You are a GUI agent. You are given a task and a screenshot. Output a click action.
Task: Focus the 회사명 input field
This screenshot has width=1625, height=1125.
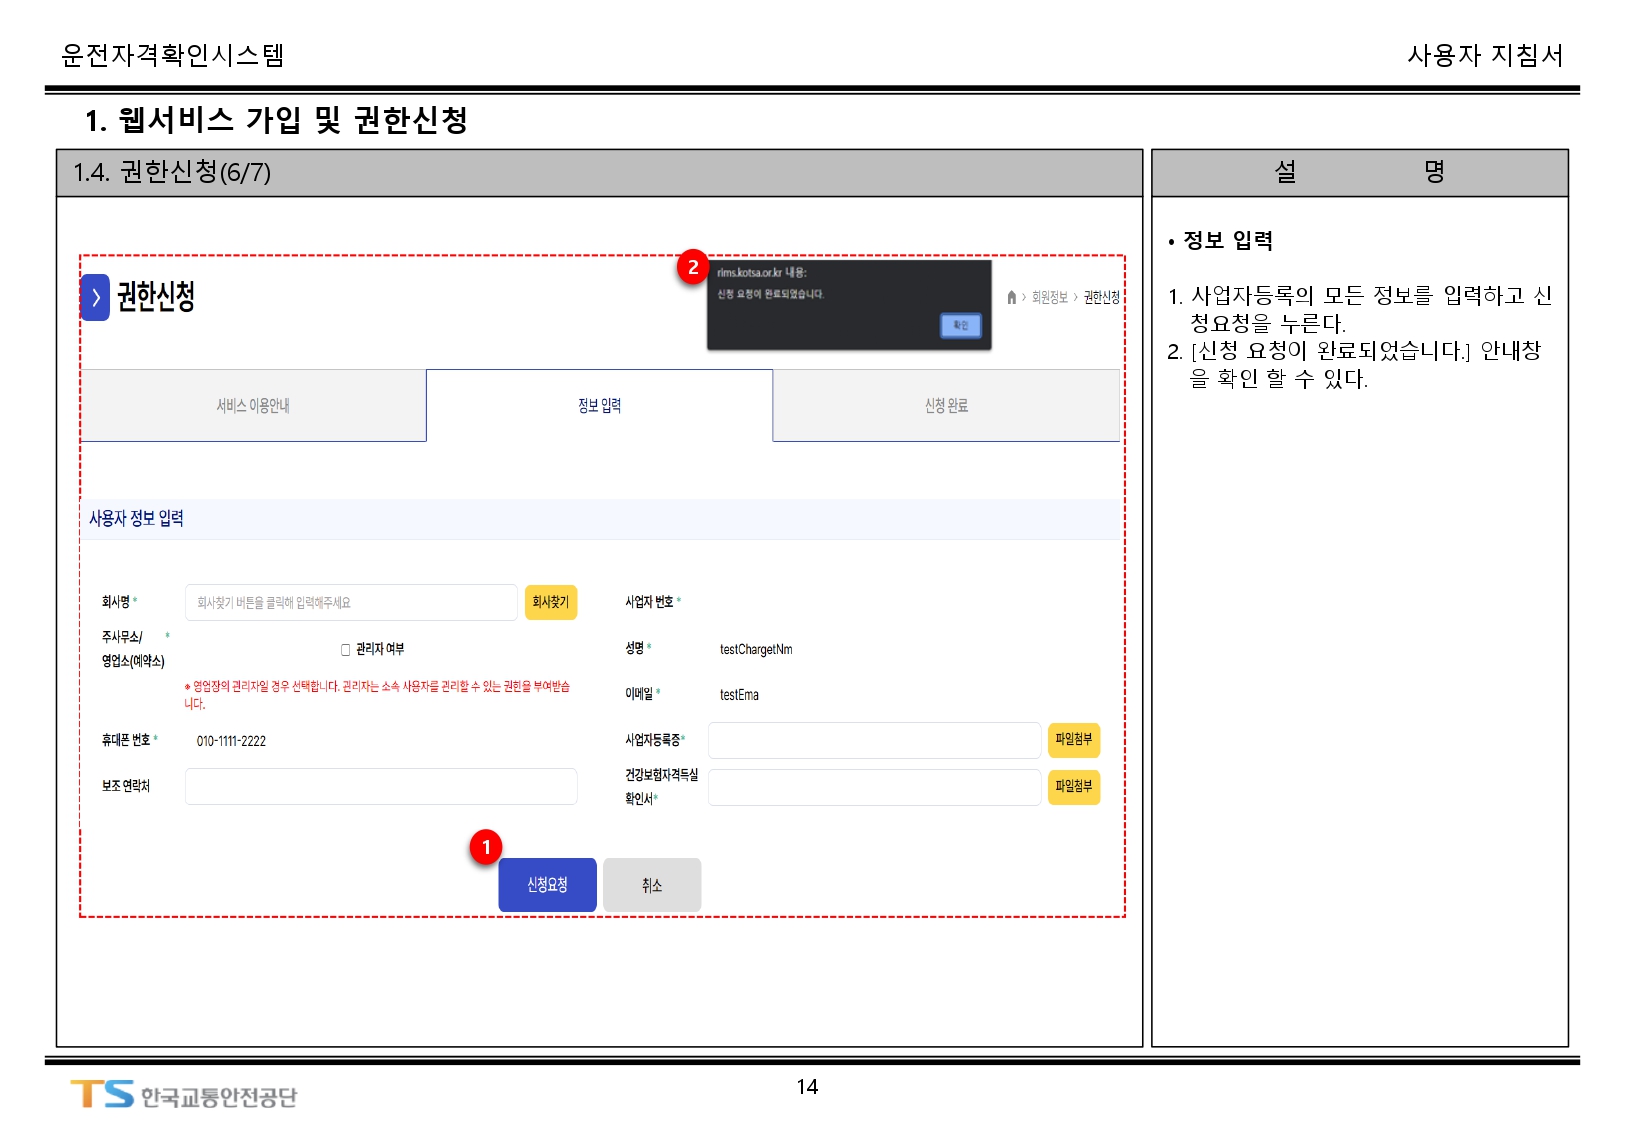[x=351, y=602]
